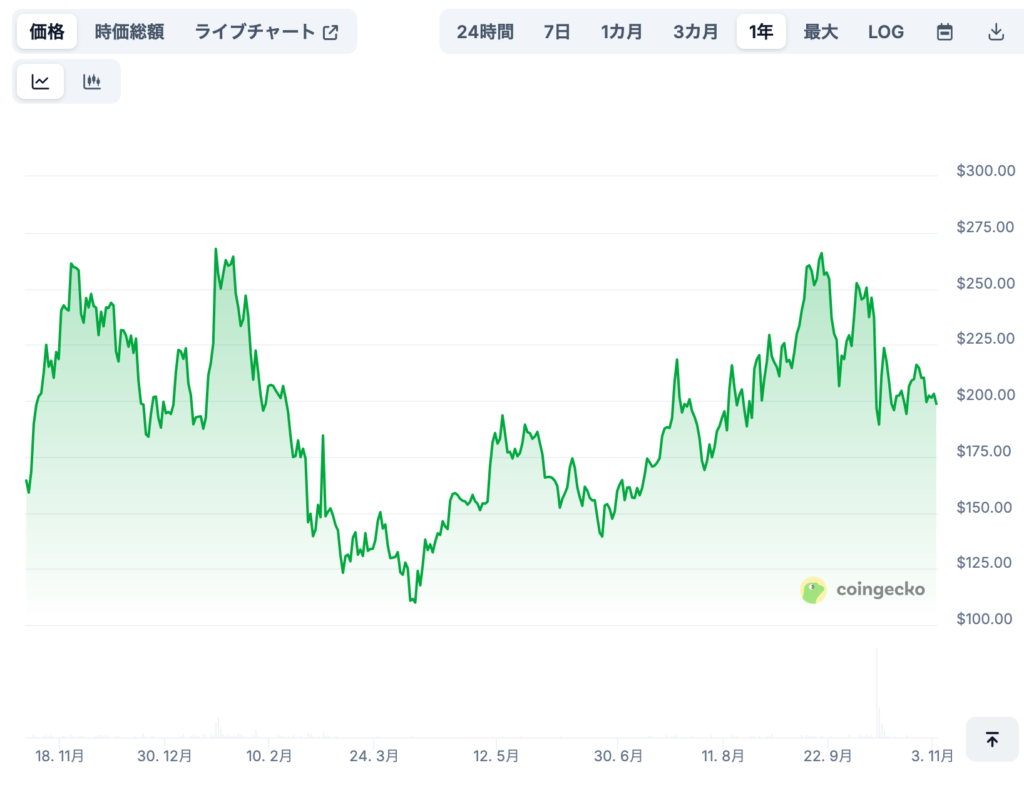Click the gecko mascot icon next to coingecko text
This screenshot has width=1024, height=785.
click(x=812, y=590)
